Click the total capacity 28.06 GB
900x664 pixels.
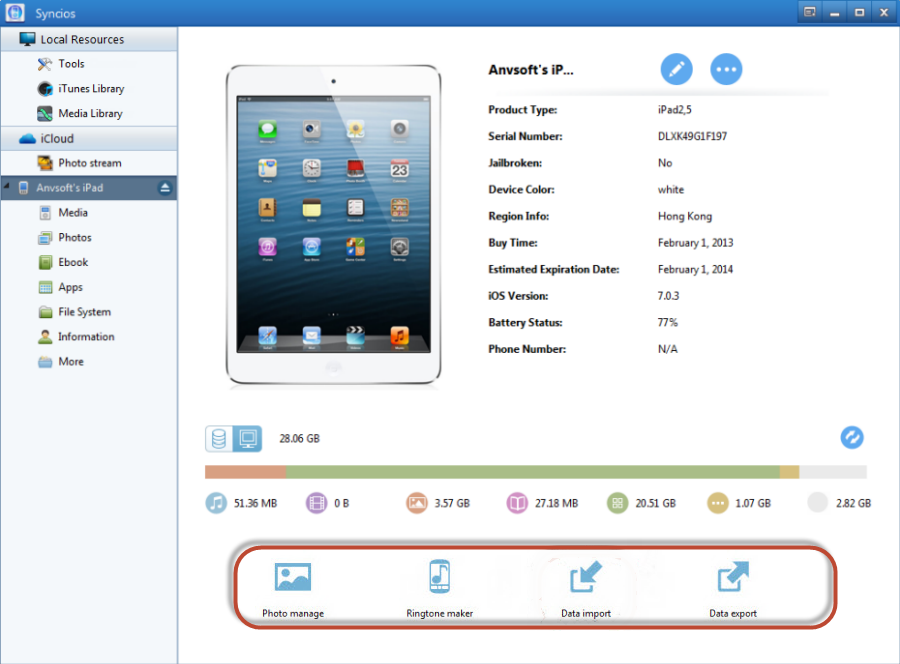click(300, 438)
